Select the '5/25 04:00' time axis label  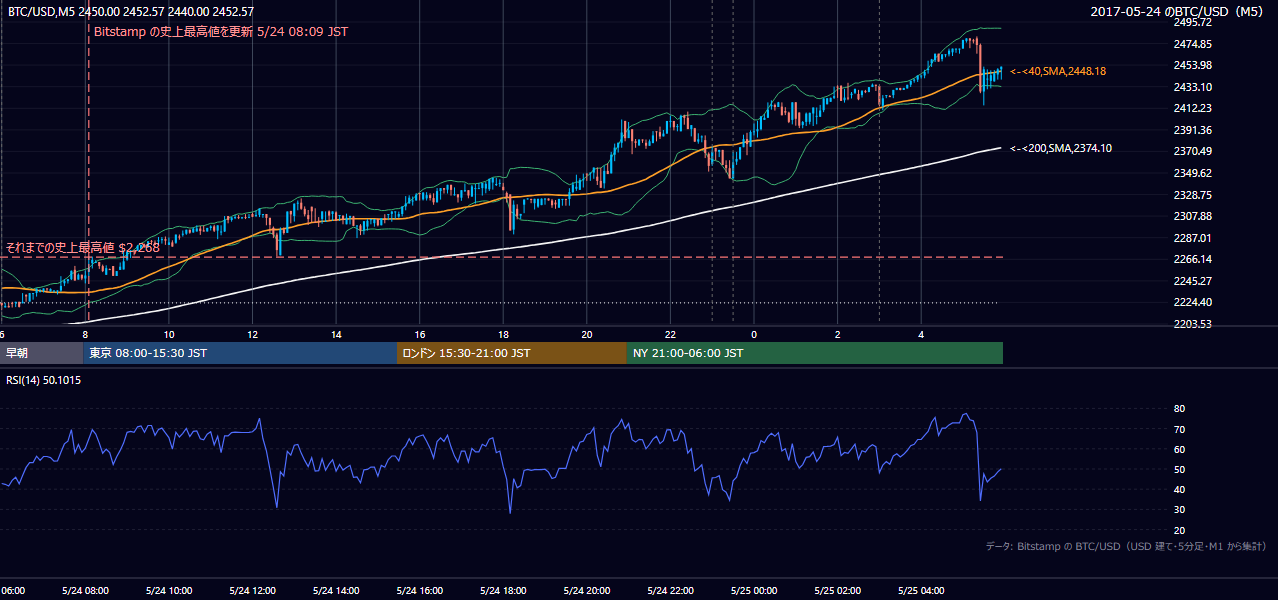point(921,591)
